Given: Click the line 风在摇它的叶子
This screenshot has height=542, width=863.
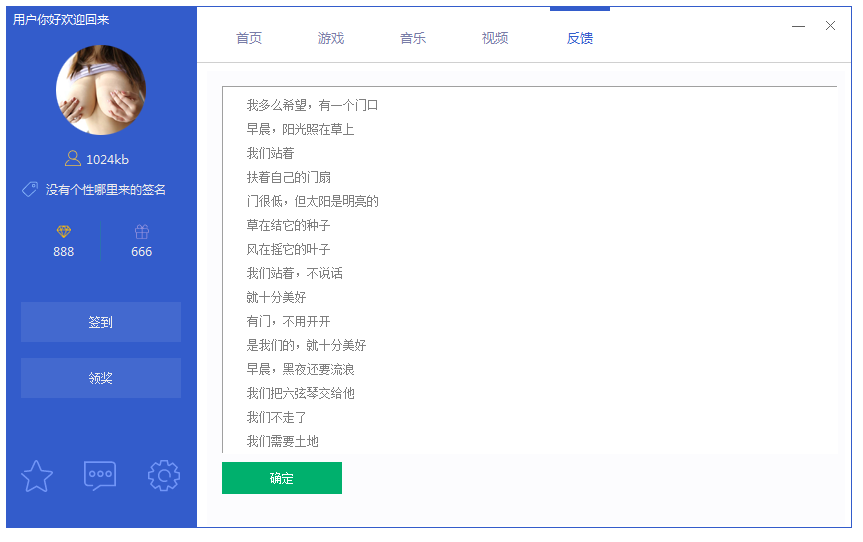Looking at the screenshot, I should [x=288, y=249].
